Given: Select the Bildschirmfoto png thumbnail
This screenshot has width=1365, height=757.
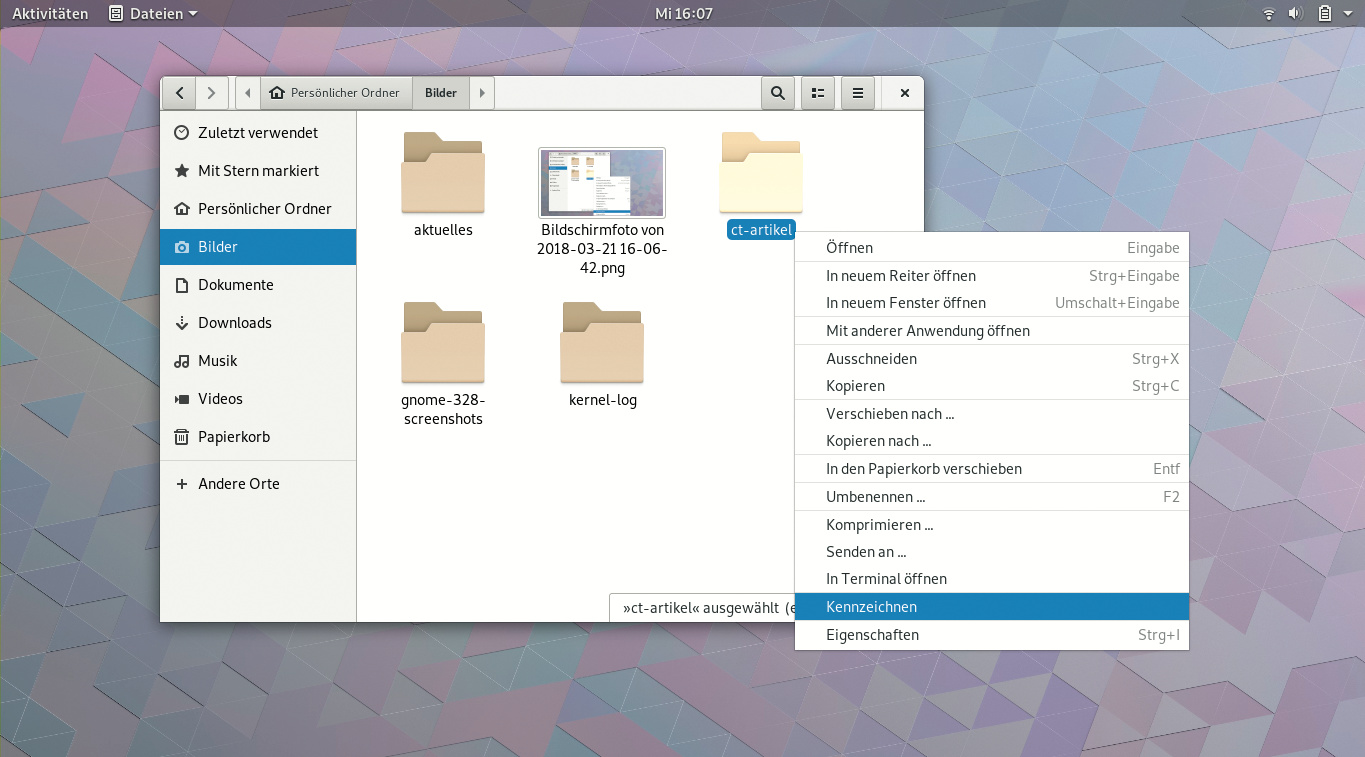Looking at the screenshot, I should [602, 183].
